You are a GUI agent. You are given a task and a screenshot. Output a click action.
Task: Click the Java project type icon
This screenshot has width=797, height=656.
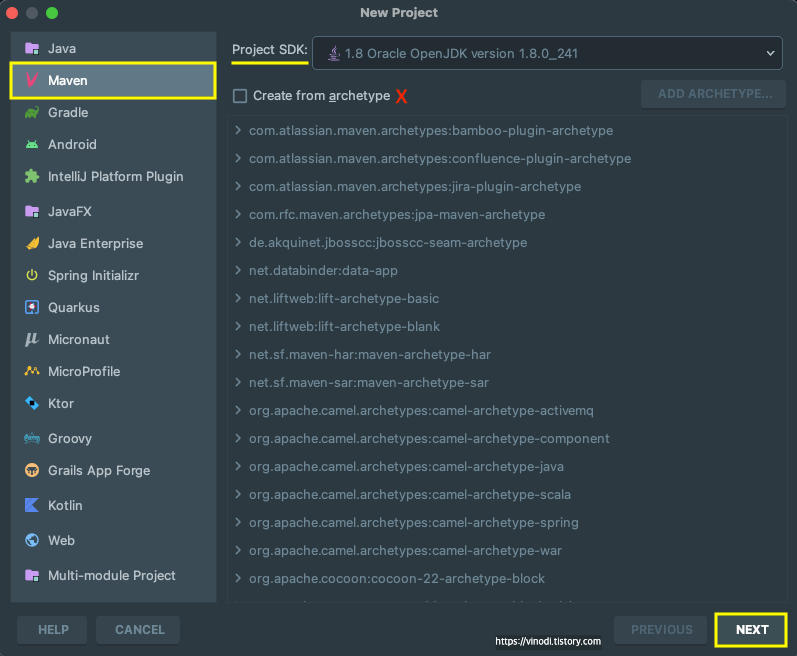32,49
